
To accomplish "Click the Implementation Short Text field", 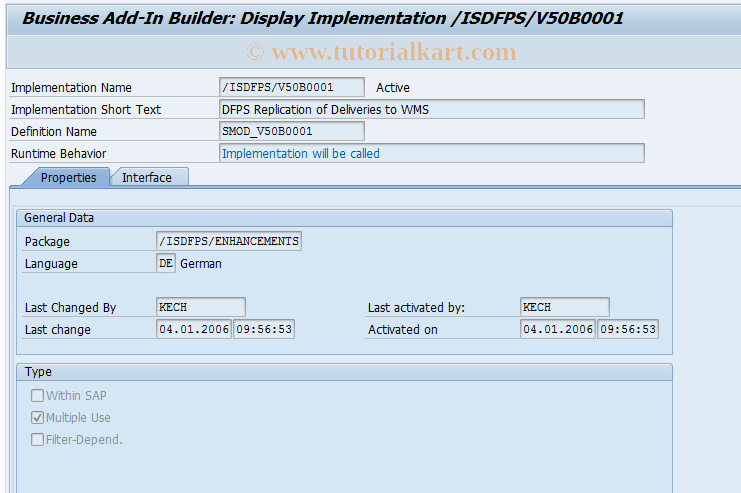I will tap(431, 109).
